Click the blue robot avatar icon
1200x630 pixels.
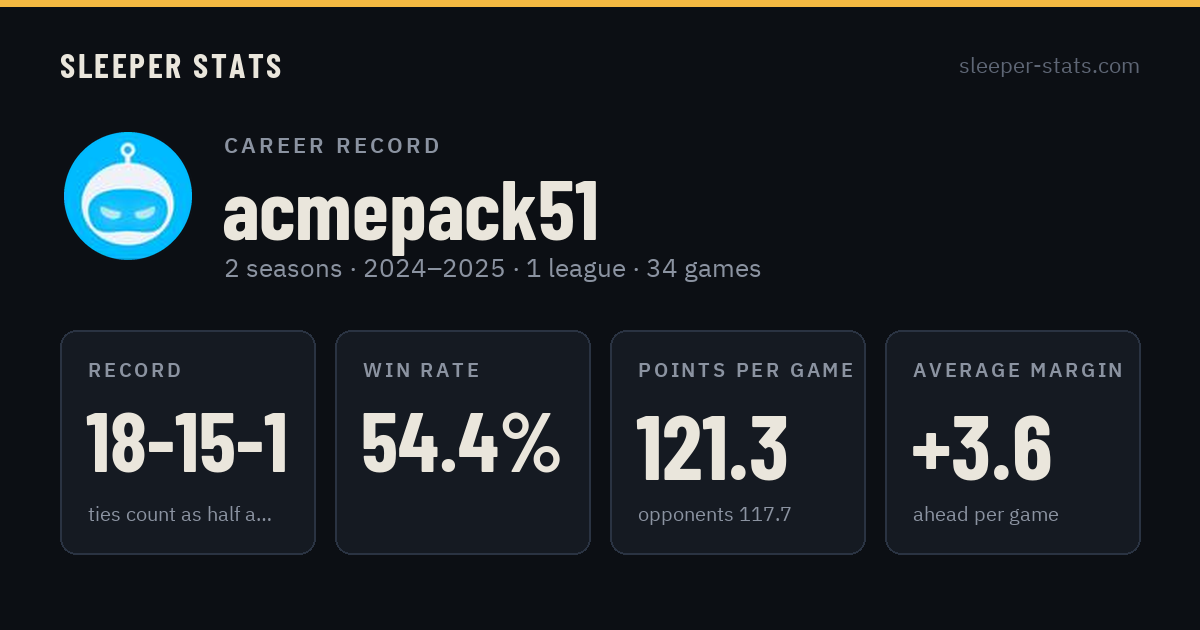[128, 196]
